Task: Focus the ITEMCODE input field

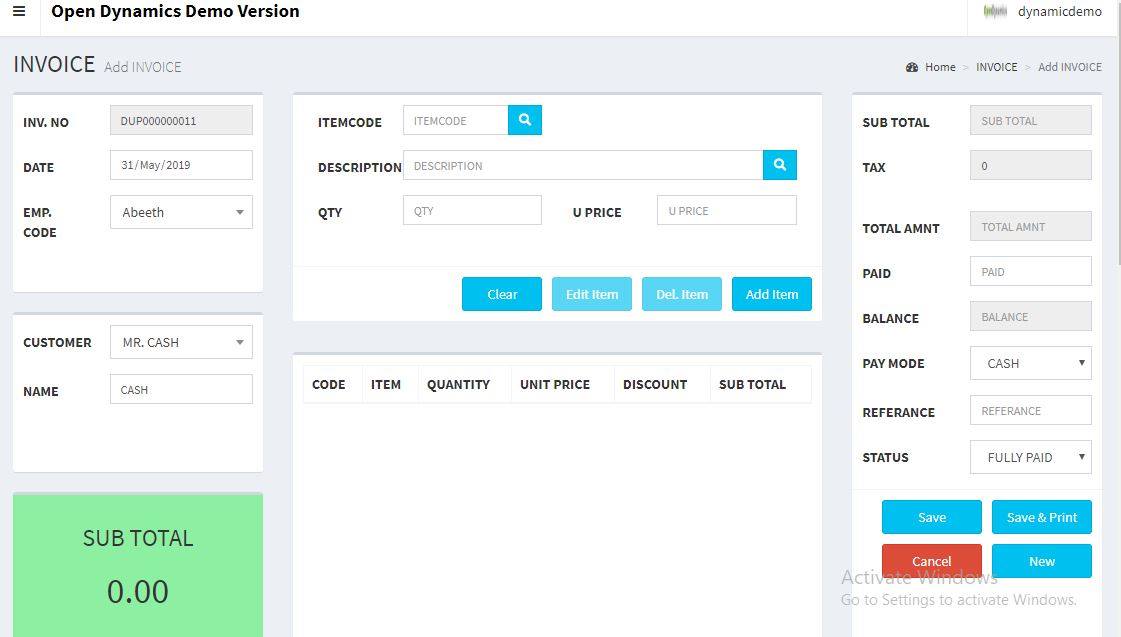Action: 455,120
